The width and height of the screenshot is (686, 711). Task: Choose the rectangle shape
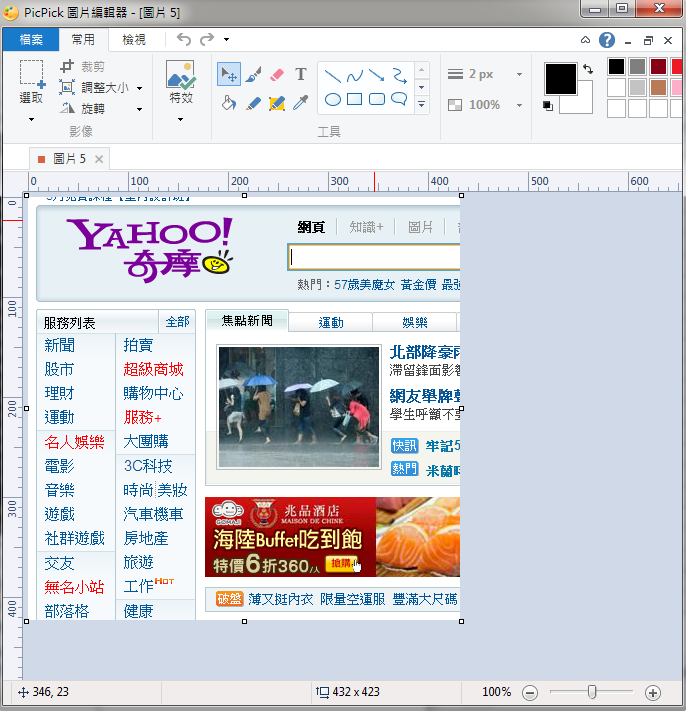pyautogui.click(x=355, y=99)
